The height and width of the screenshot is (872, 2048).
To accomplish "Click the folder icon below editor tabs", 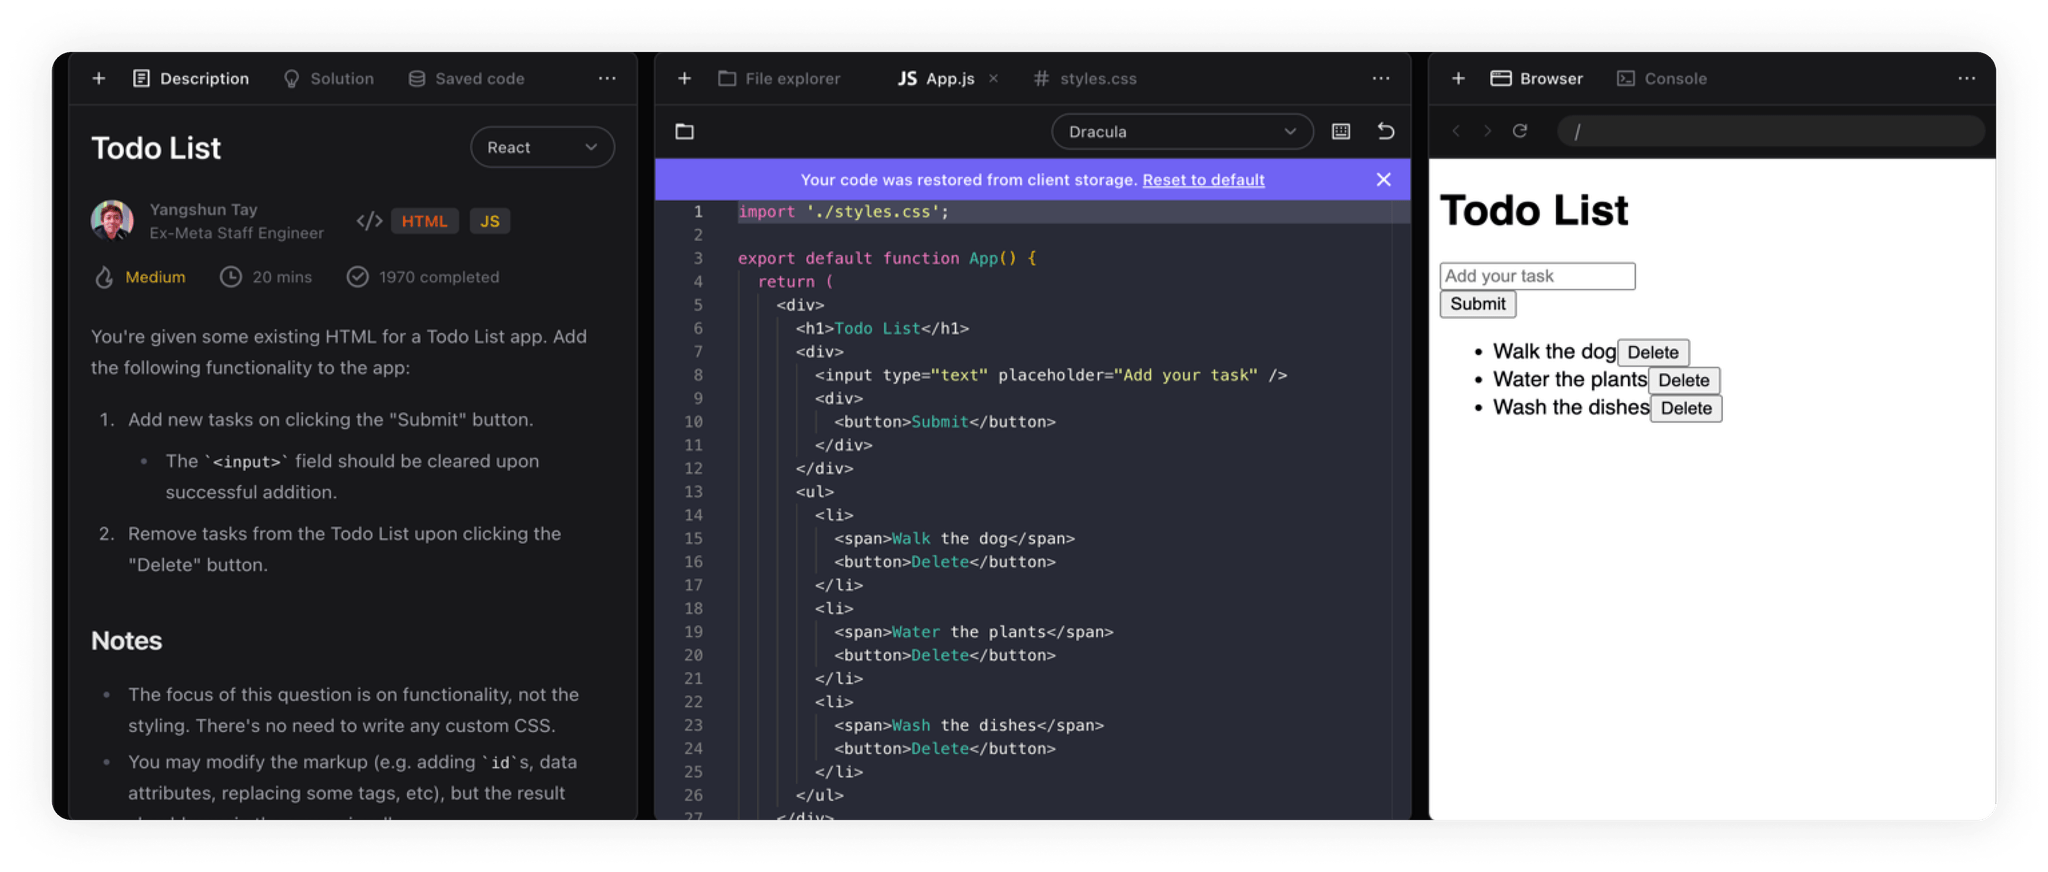I will (x=684, y=131).
